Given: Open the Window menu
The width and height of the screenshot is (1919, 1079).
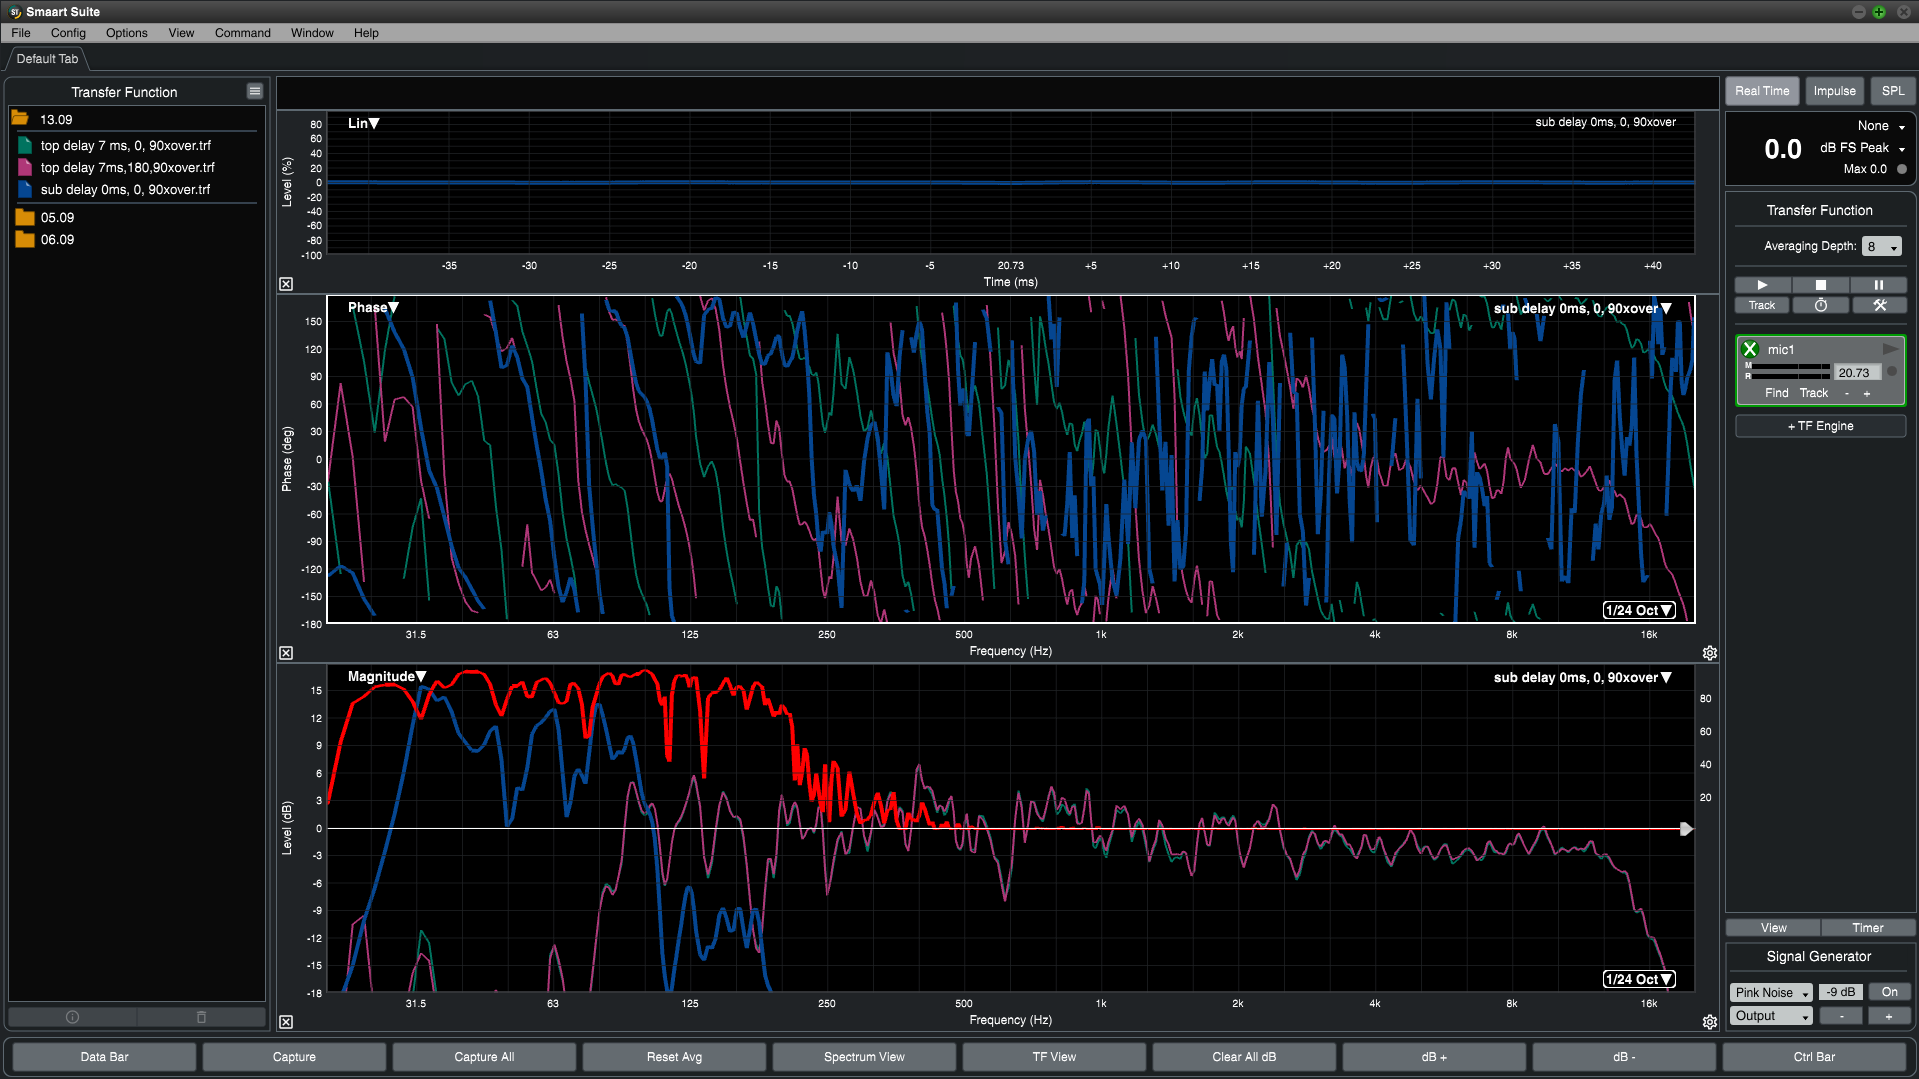Looking at the screenshot, I should (x=312, y=33).
